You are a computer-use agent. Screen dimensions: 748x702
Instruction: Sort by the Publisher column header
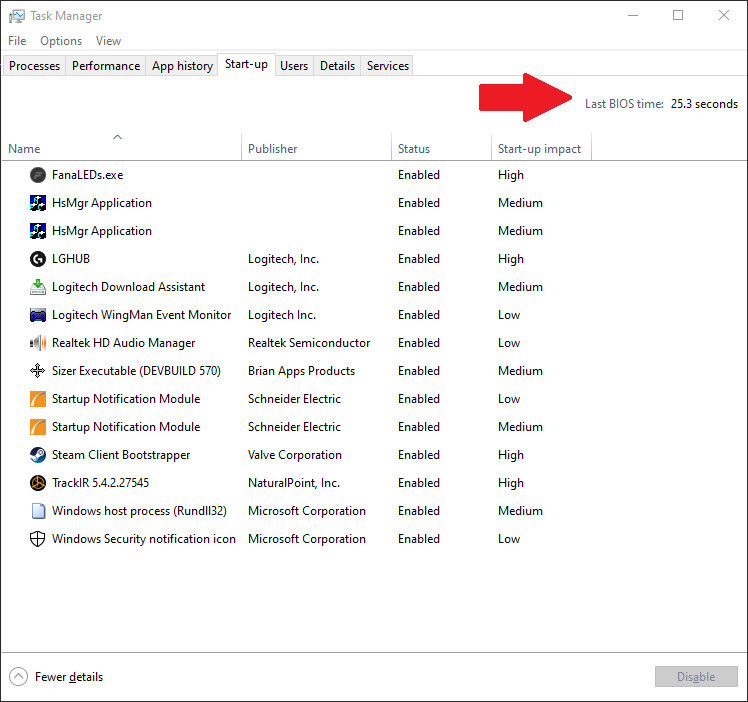[x=316, y=146]
